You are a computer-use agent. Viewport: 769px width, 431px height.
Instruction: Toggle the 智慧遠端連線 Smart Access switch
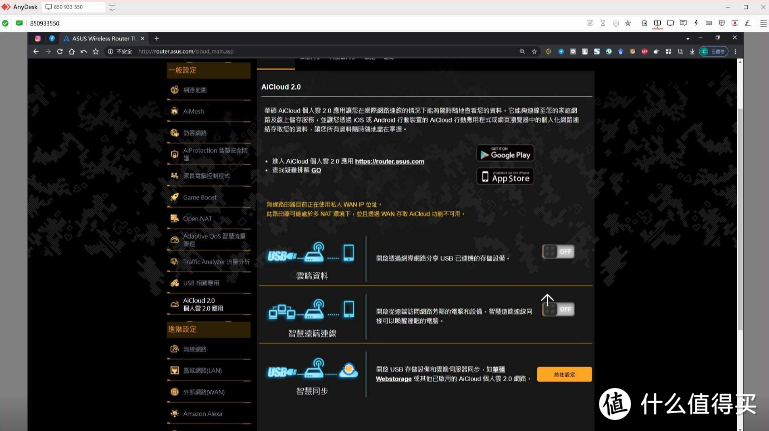click(x=558, y=309)
